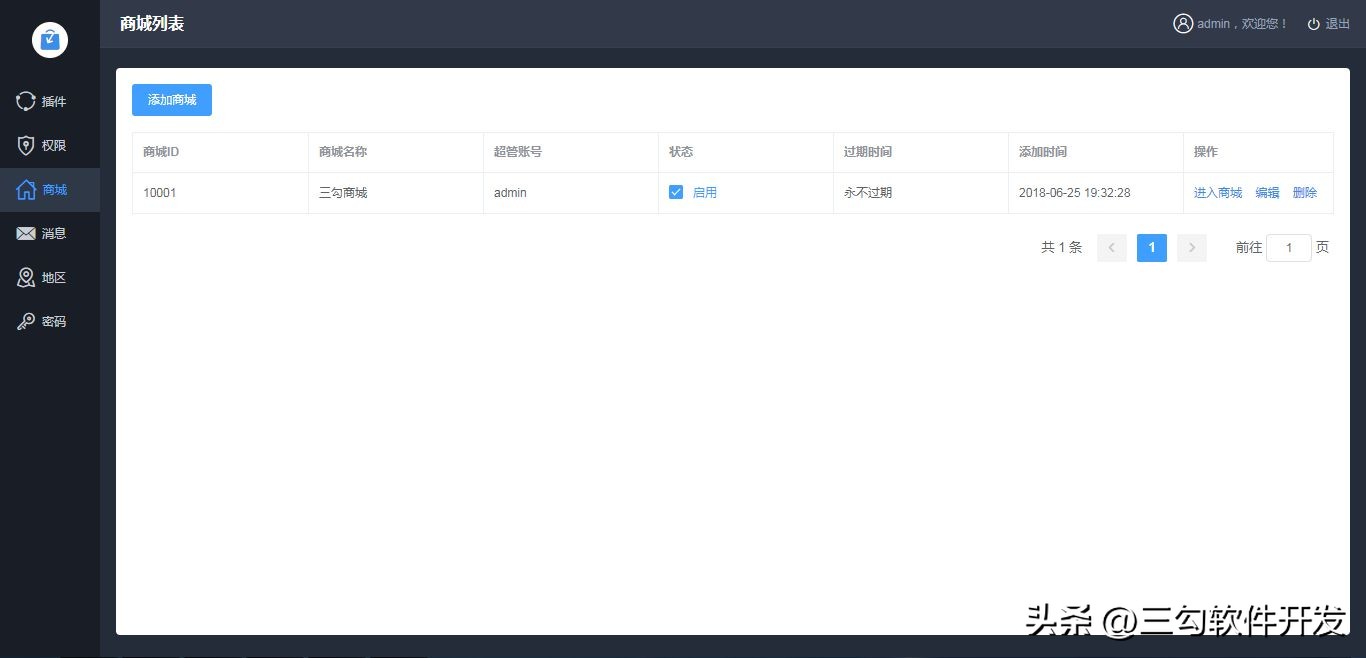Toggle the 启用 status checkbox for 三勾商城
The image size is (1366, 658).
[676, 191]
